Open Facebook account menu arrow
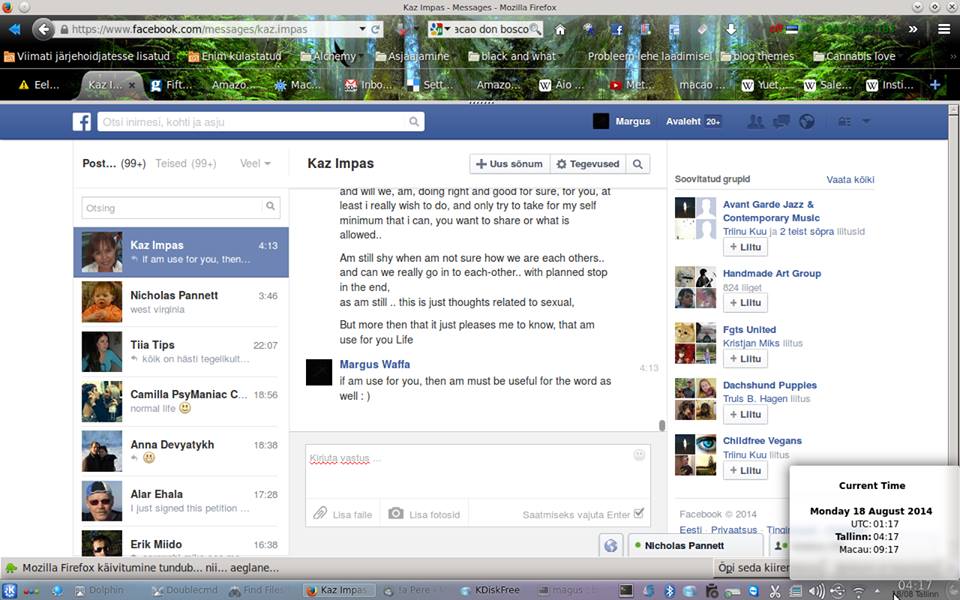960x600 pixels. (x=866, y=121)
